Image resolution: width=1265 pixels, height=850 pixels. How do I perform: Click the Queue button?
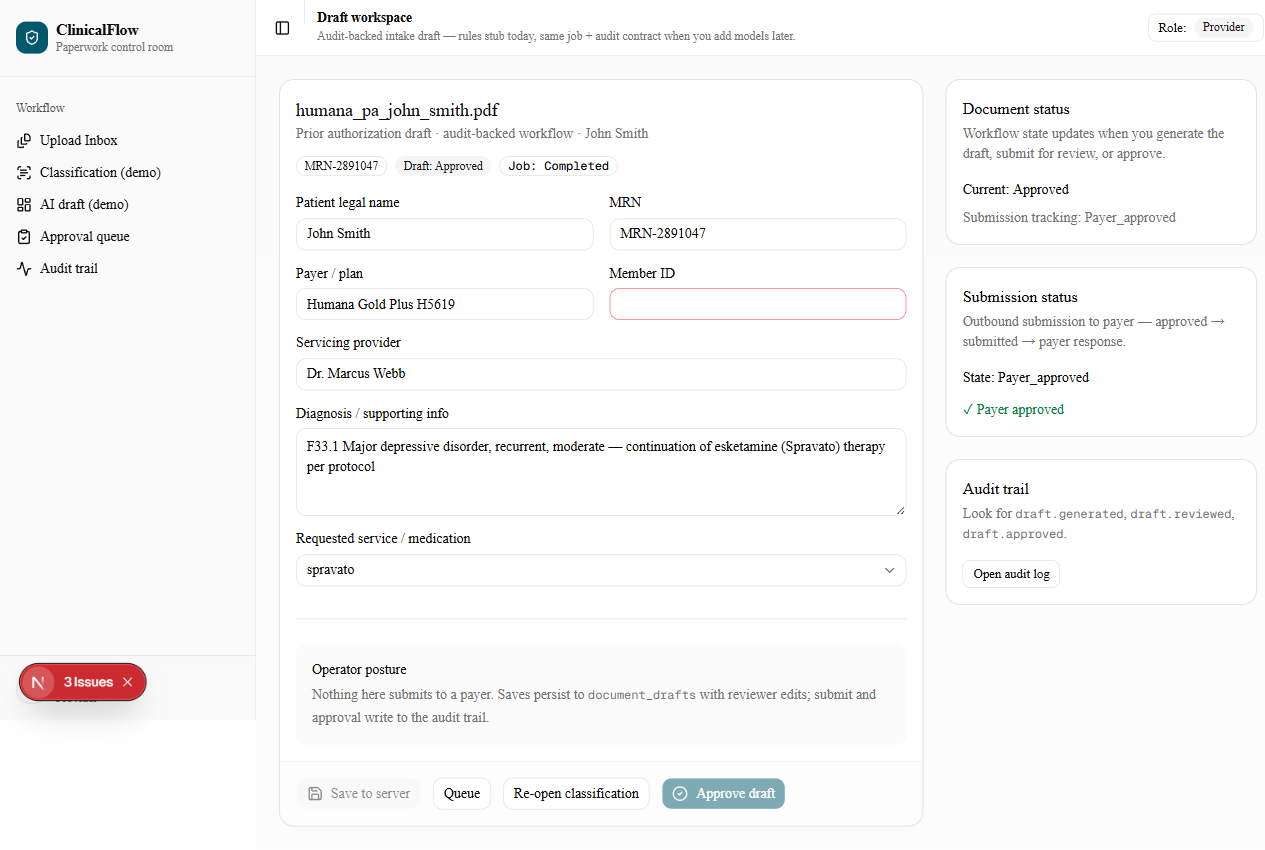click(x=462, y=793)
